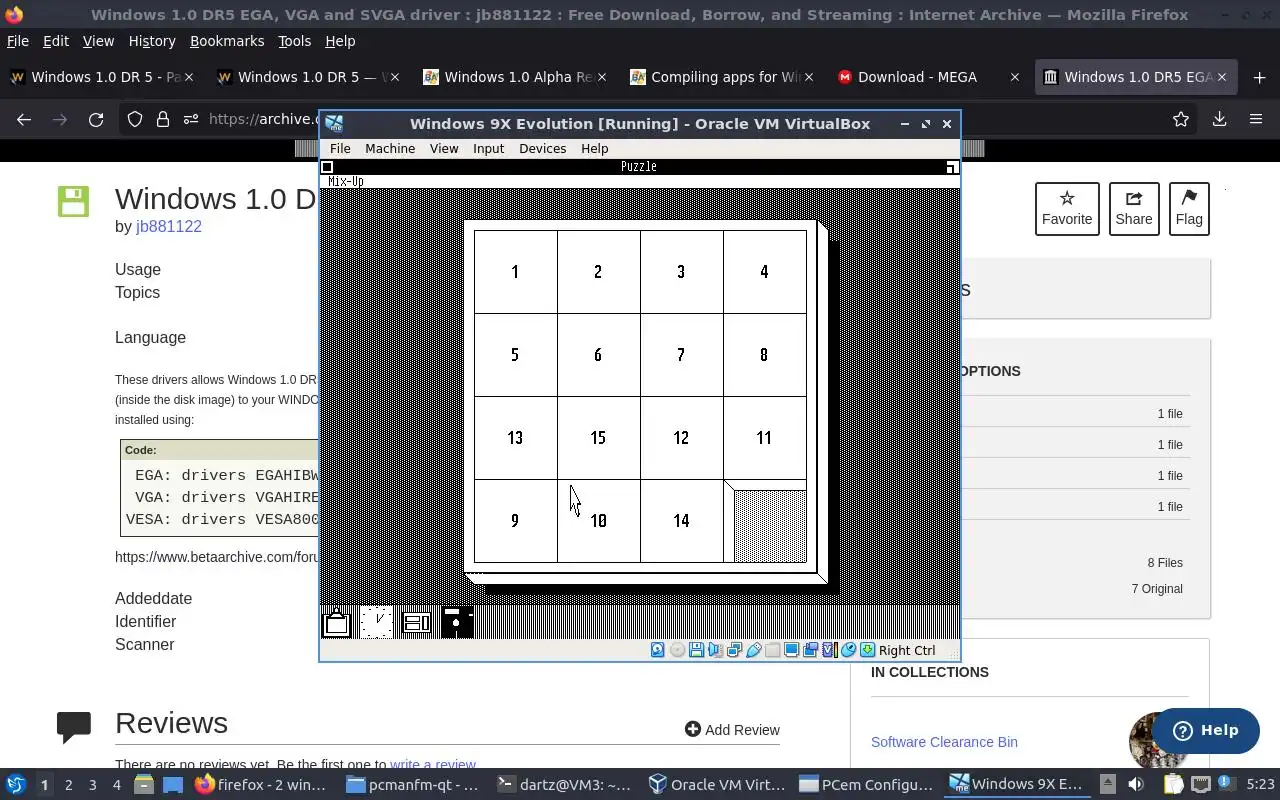Click the Favorite button
This screenshot has height=800, width=1280.
point(1067,209)
